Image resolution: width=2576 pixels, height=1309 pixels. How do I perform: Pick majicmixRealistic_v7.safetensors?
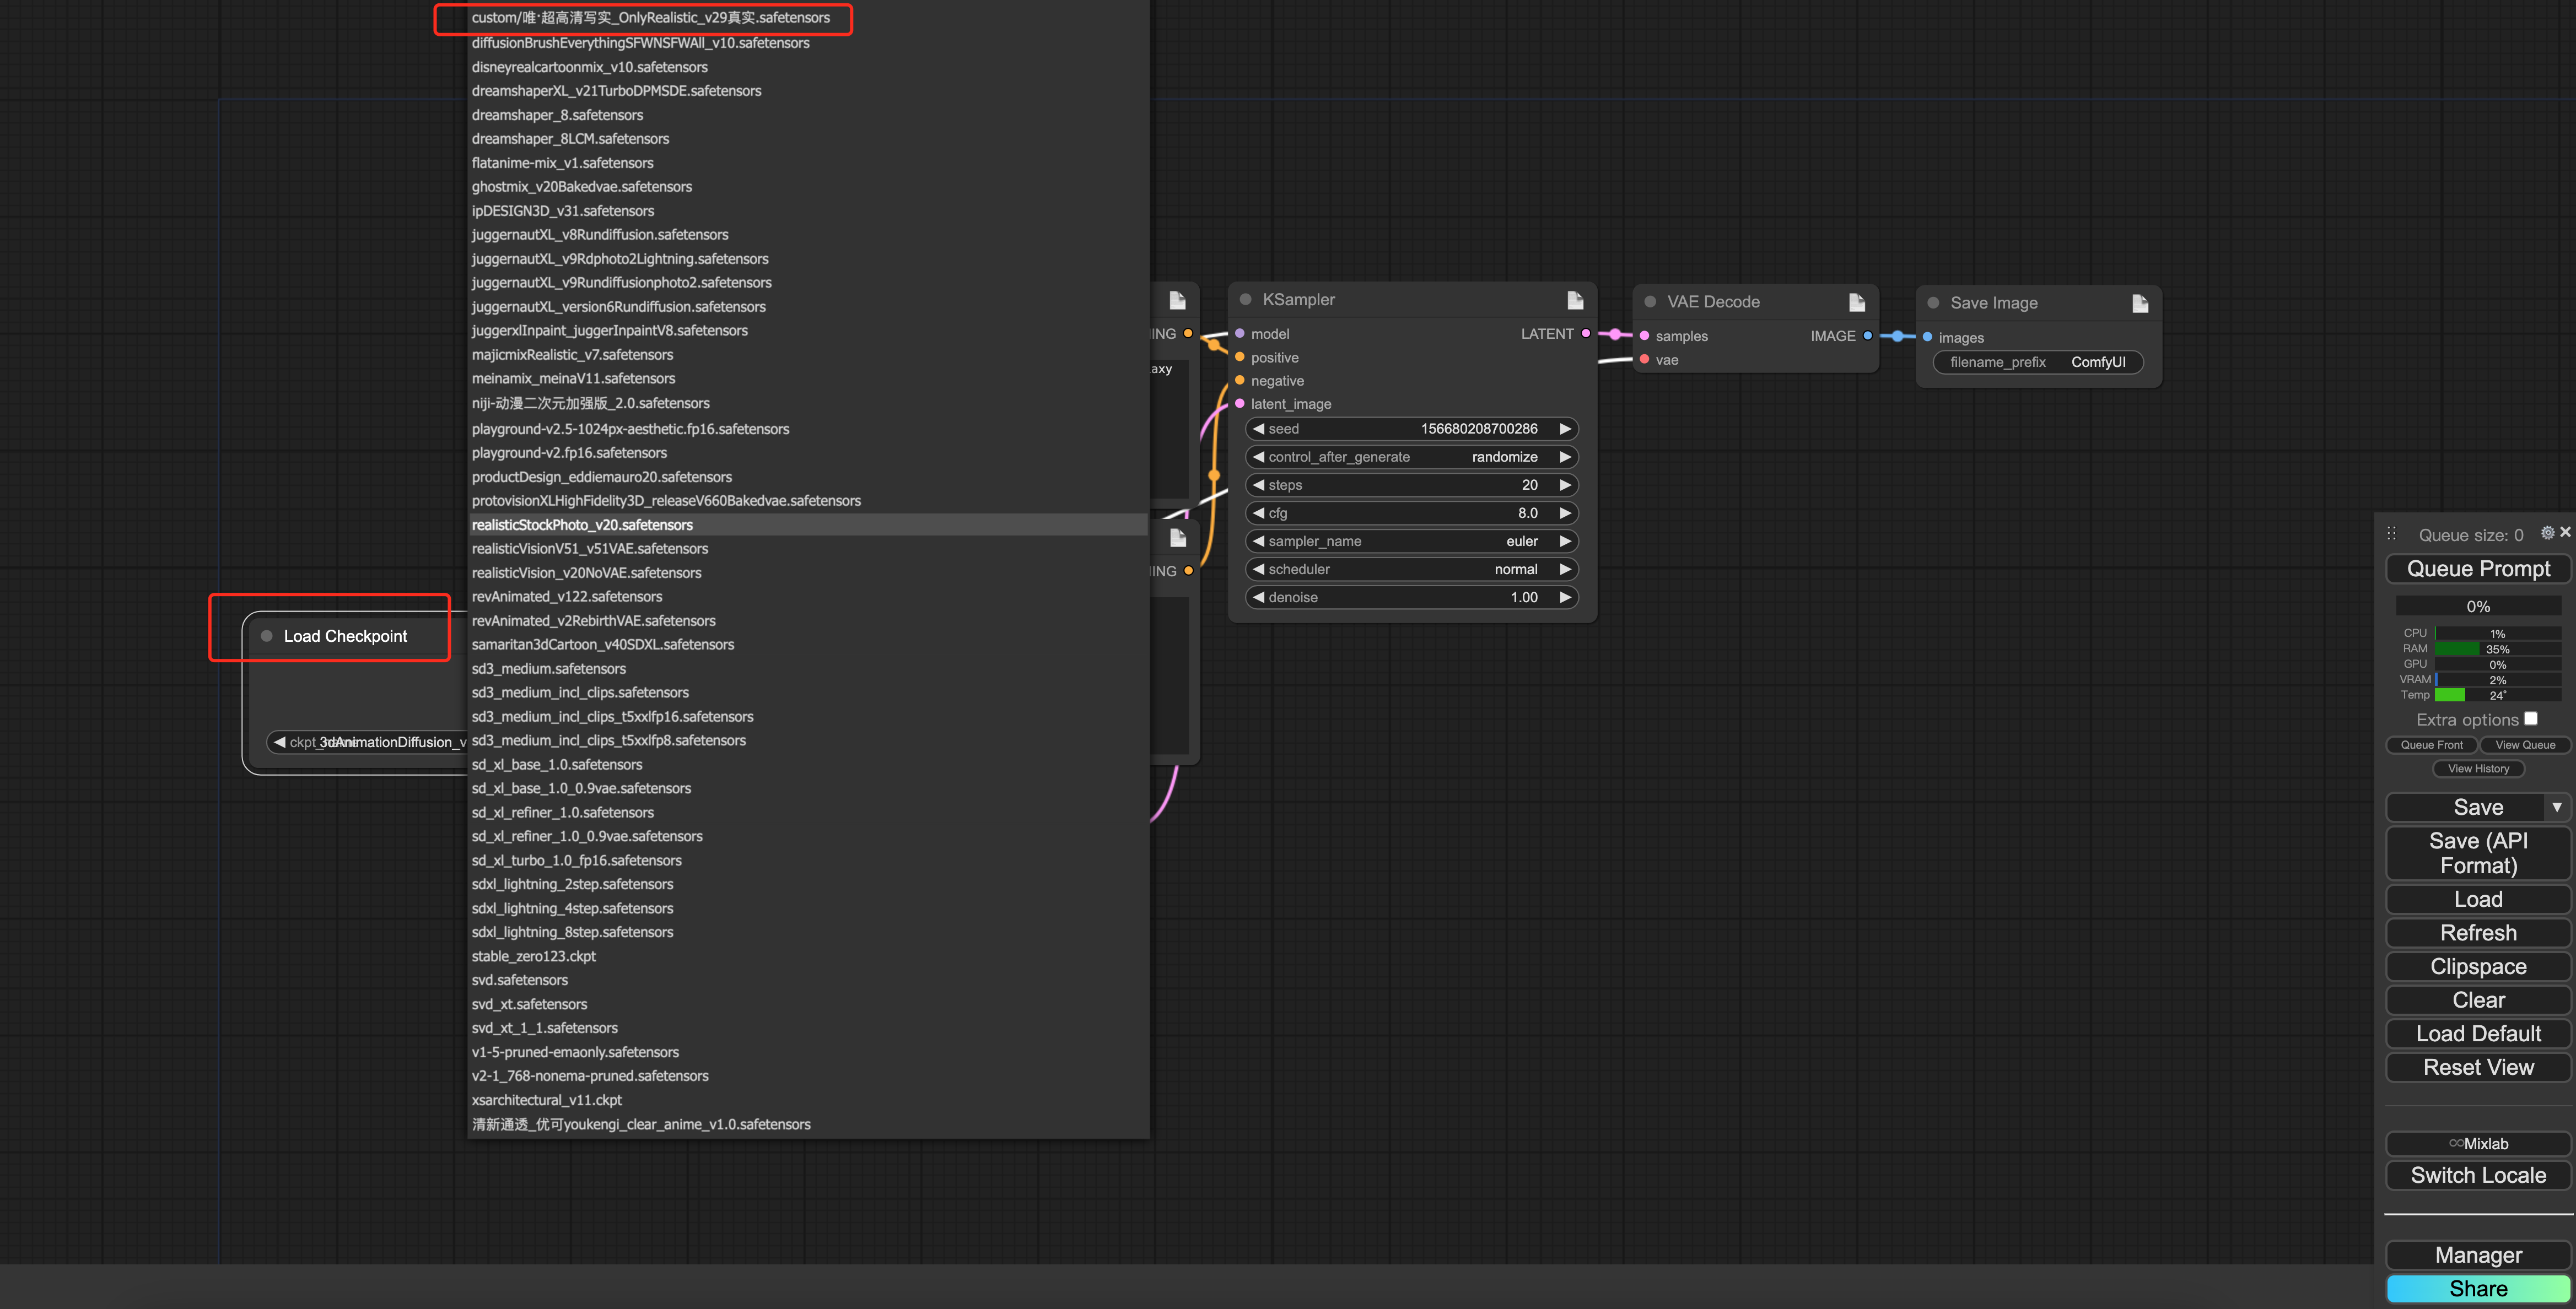[x=808, y=355]
